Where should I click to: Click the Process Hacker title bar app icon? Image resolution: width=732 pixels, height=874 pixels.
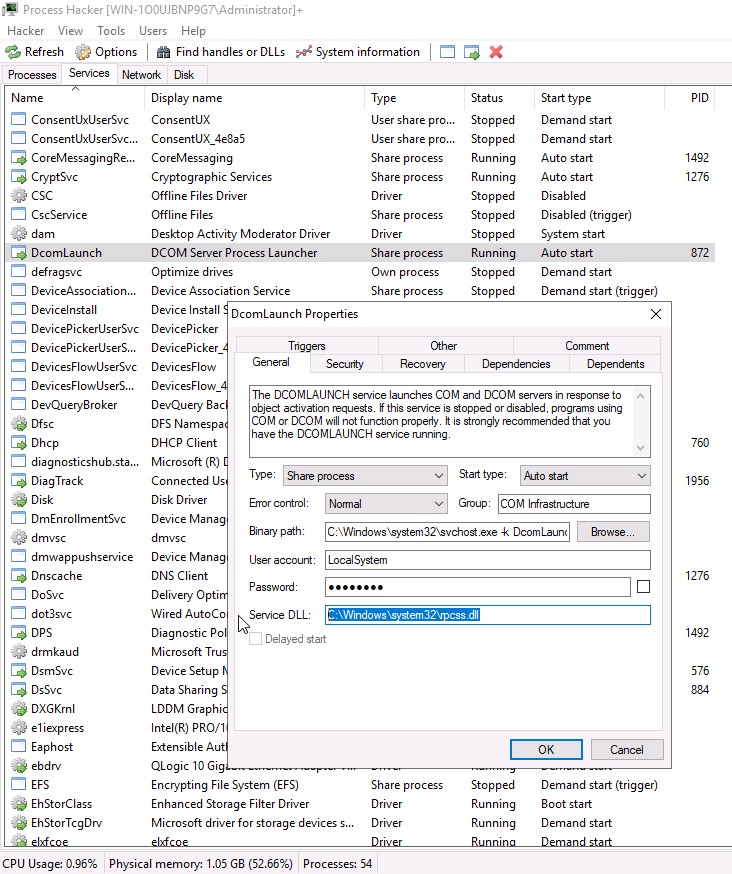(x=9, y=9)
